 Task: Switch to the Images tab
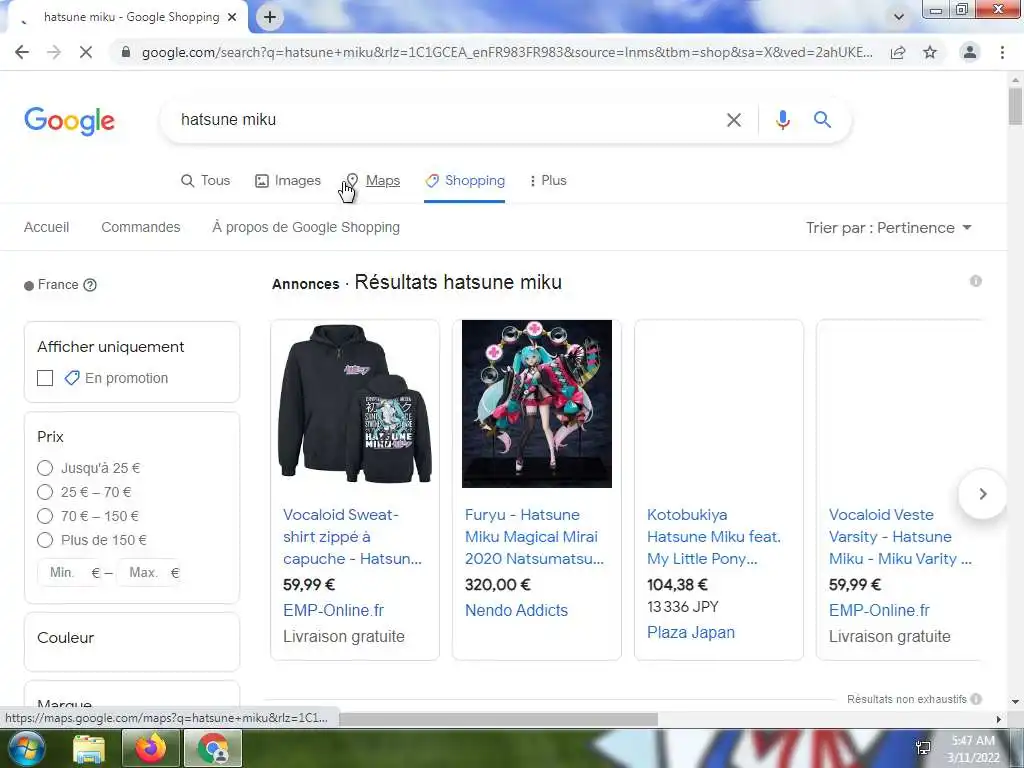pyautogui.click(x=287, y=180)
